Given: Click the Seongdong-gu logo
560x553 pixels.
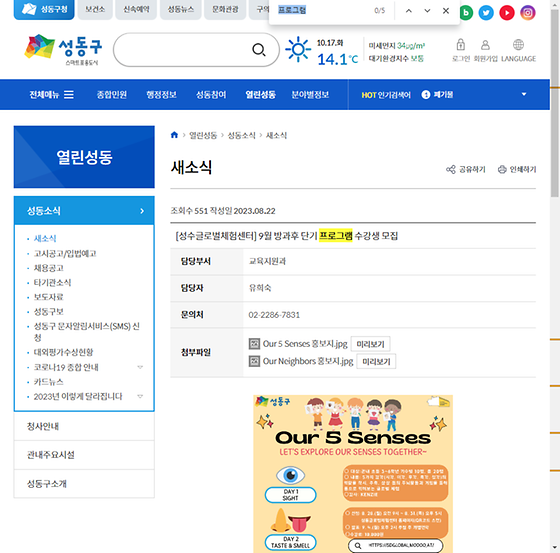Looking at the screenshot, I should tap(63, 49).
